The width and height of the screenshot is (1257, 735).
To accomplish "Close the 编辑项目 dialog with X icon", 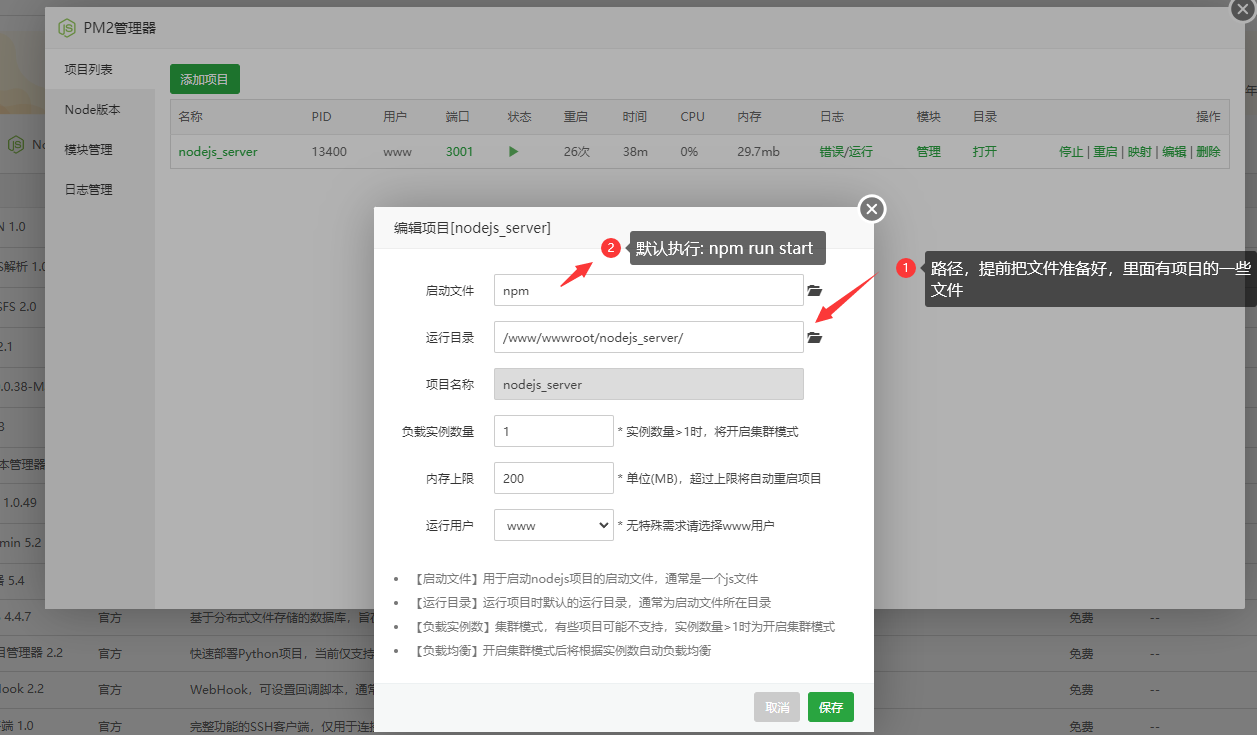I will click(x=872, y=209).
